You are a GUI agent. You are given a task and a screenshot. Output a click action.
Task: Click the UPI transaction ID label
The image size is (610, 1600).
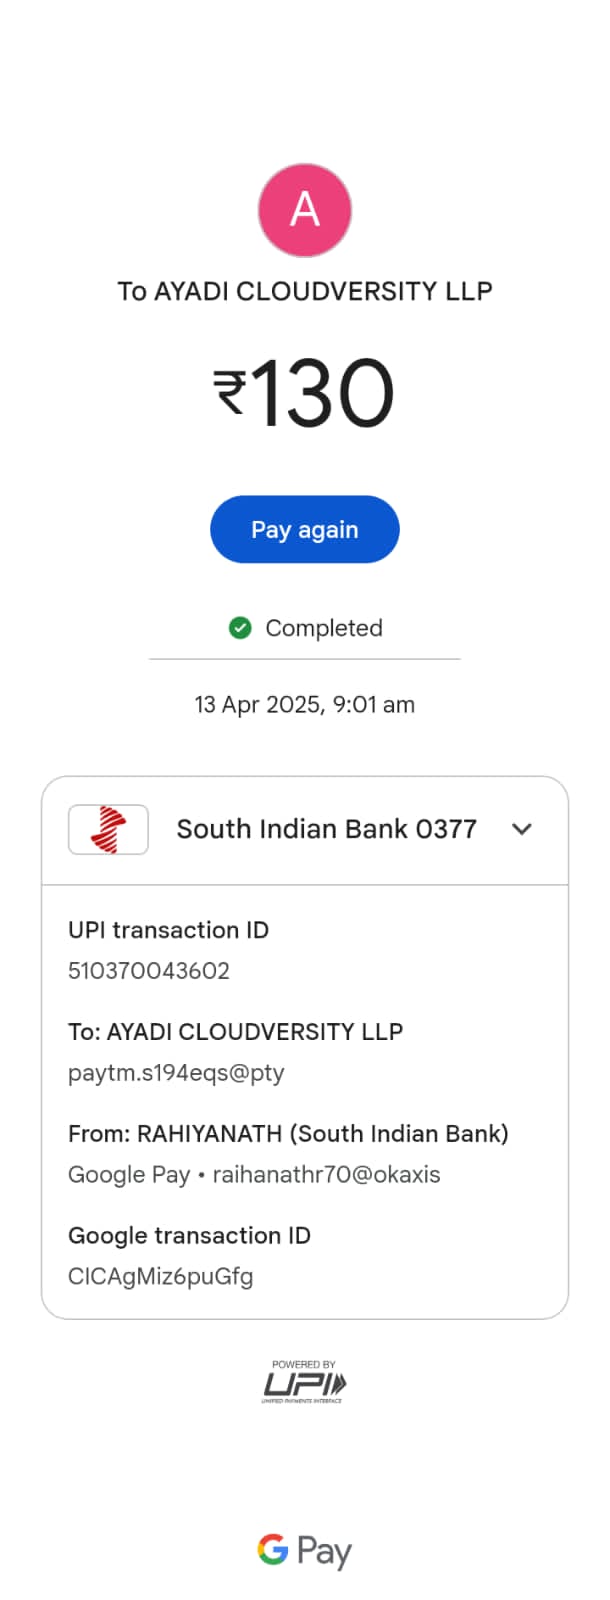click(168, 930)
